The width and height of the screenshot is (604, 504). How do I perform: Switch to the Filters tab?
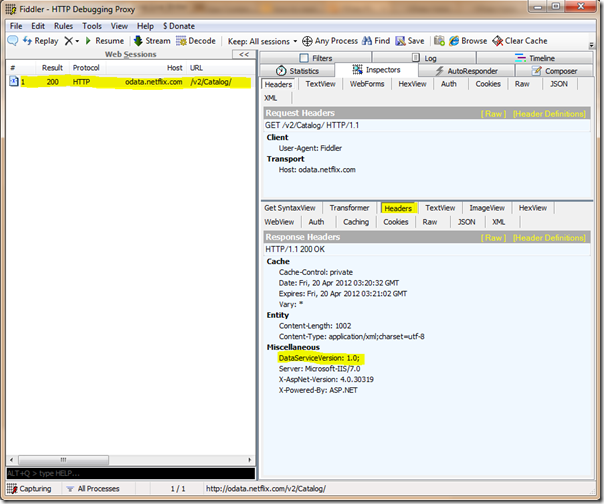point(316,58)
